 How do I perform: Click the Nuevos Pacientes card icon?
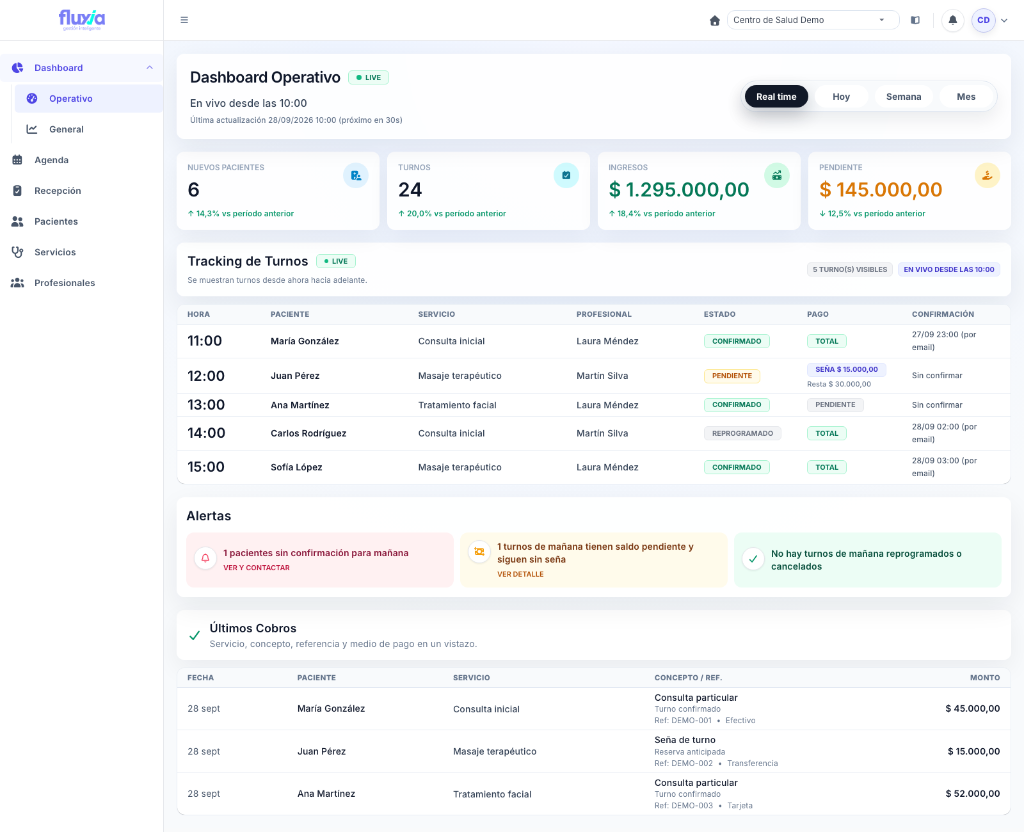(356, 175)
